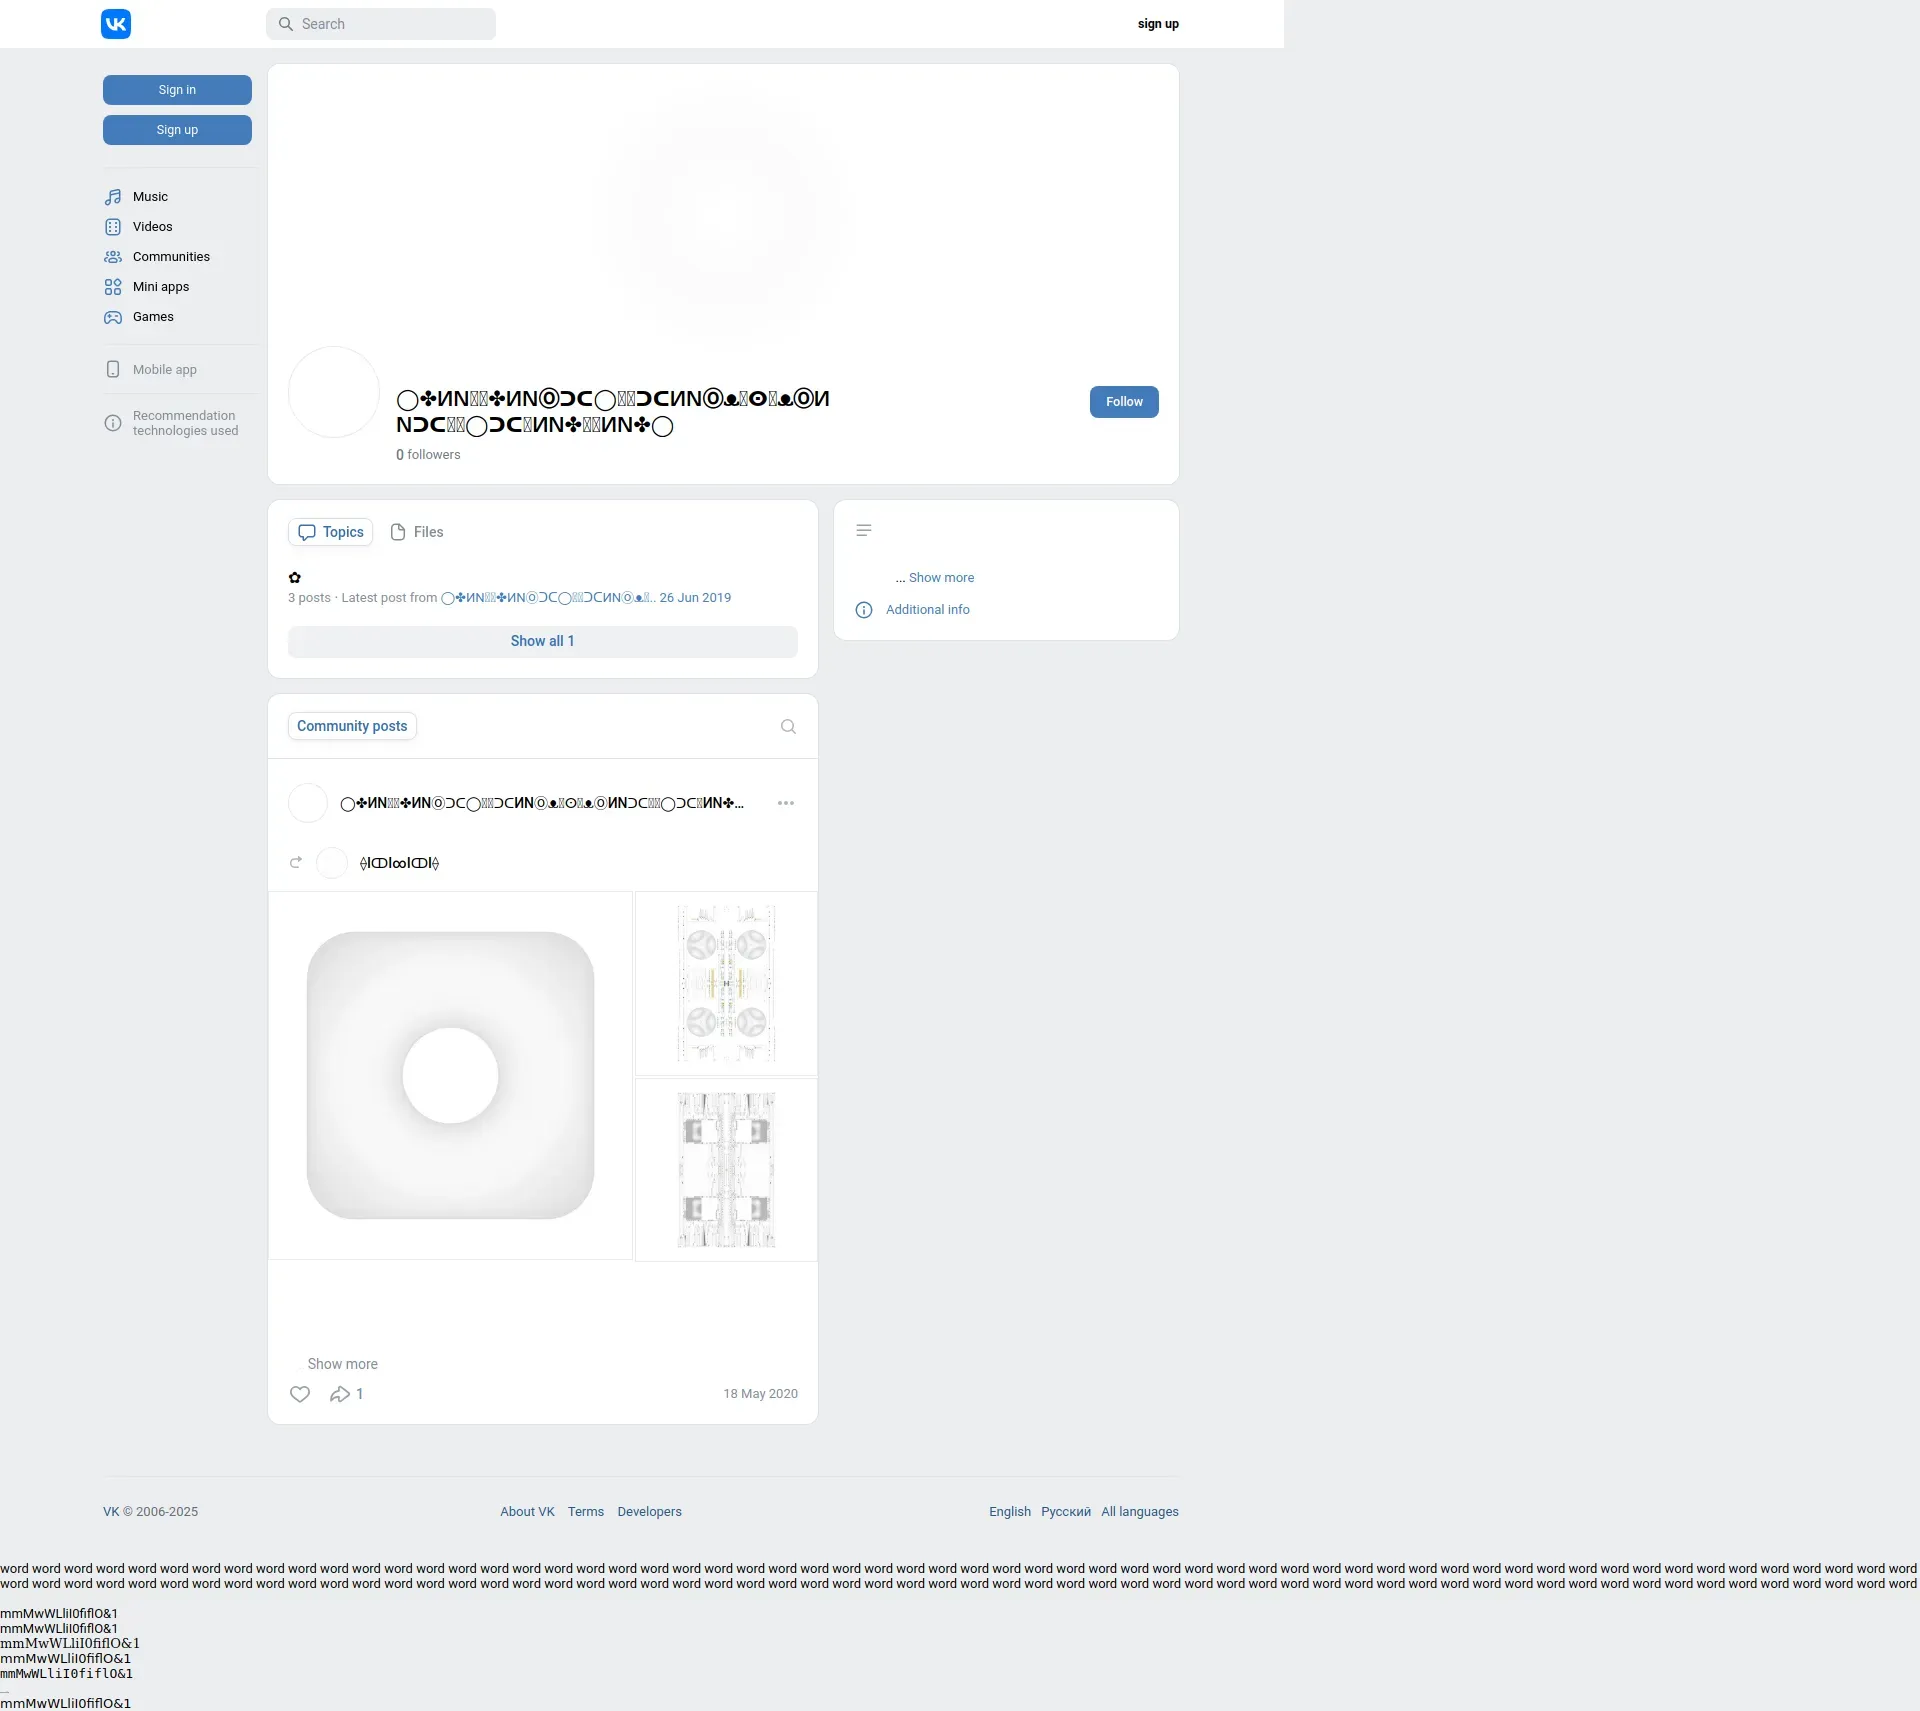Share the post with arrow icon
Screen dimensions: 1920x1711
(x=340, y=1394)
